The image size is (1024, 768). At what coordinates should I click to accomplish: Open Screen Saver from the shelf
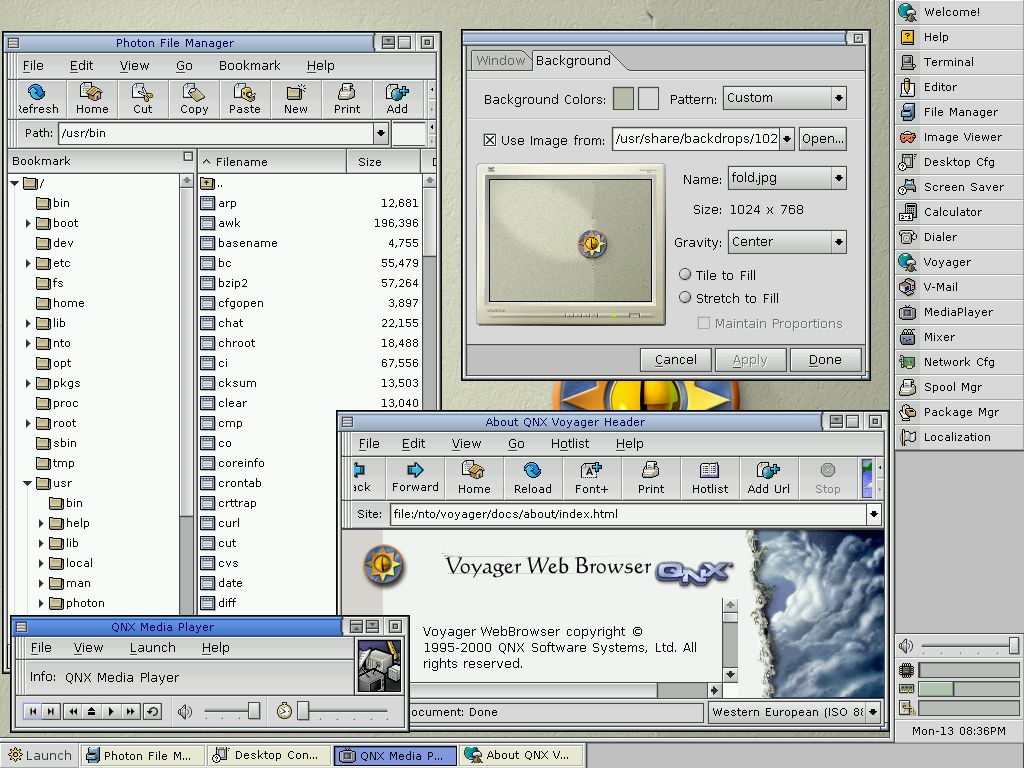click(959, 187)
